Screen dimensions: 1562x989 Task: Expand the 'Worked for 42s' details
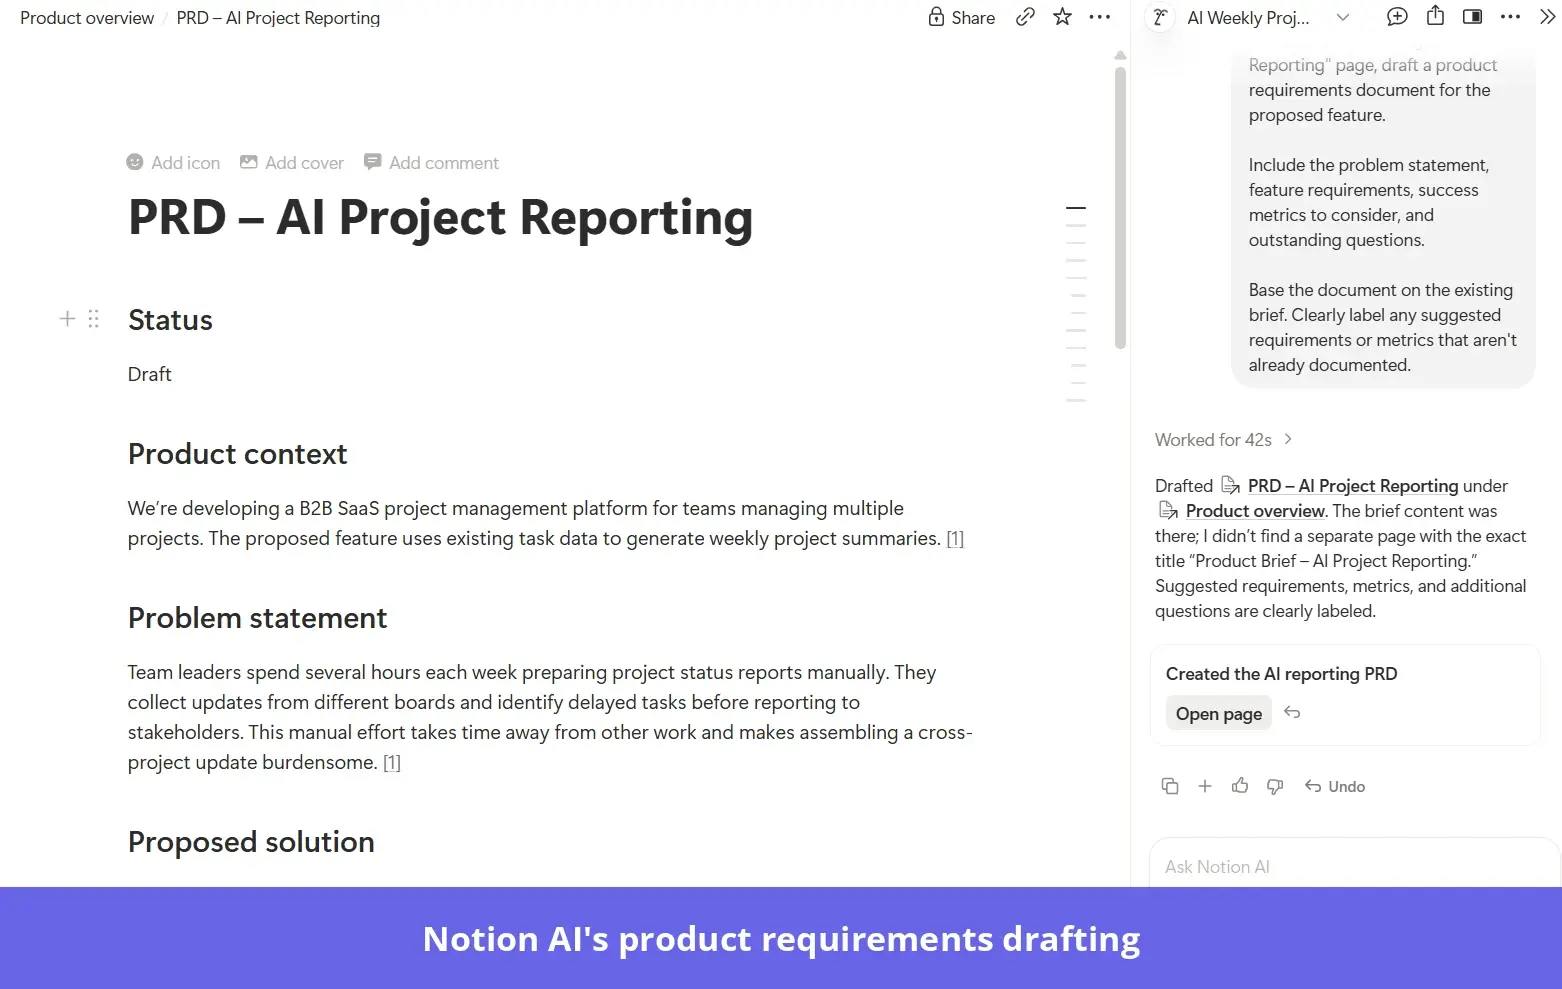(1223, 440)
